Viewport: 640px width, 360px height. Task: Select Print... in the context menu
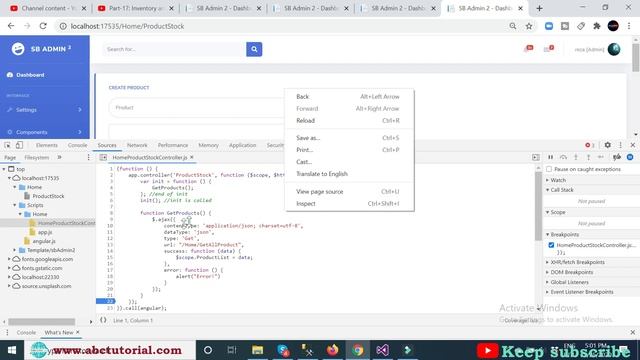pyautogui.click(x=349, y=150)
